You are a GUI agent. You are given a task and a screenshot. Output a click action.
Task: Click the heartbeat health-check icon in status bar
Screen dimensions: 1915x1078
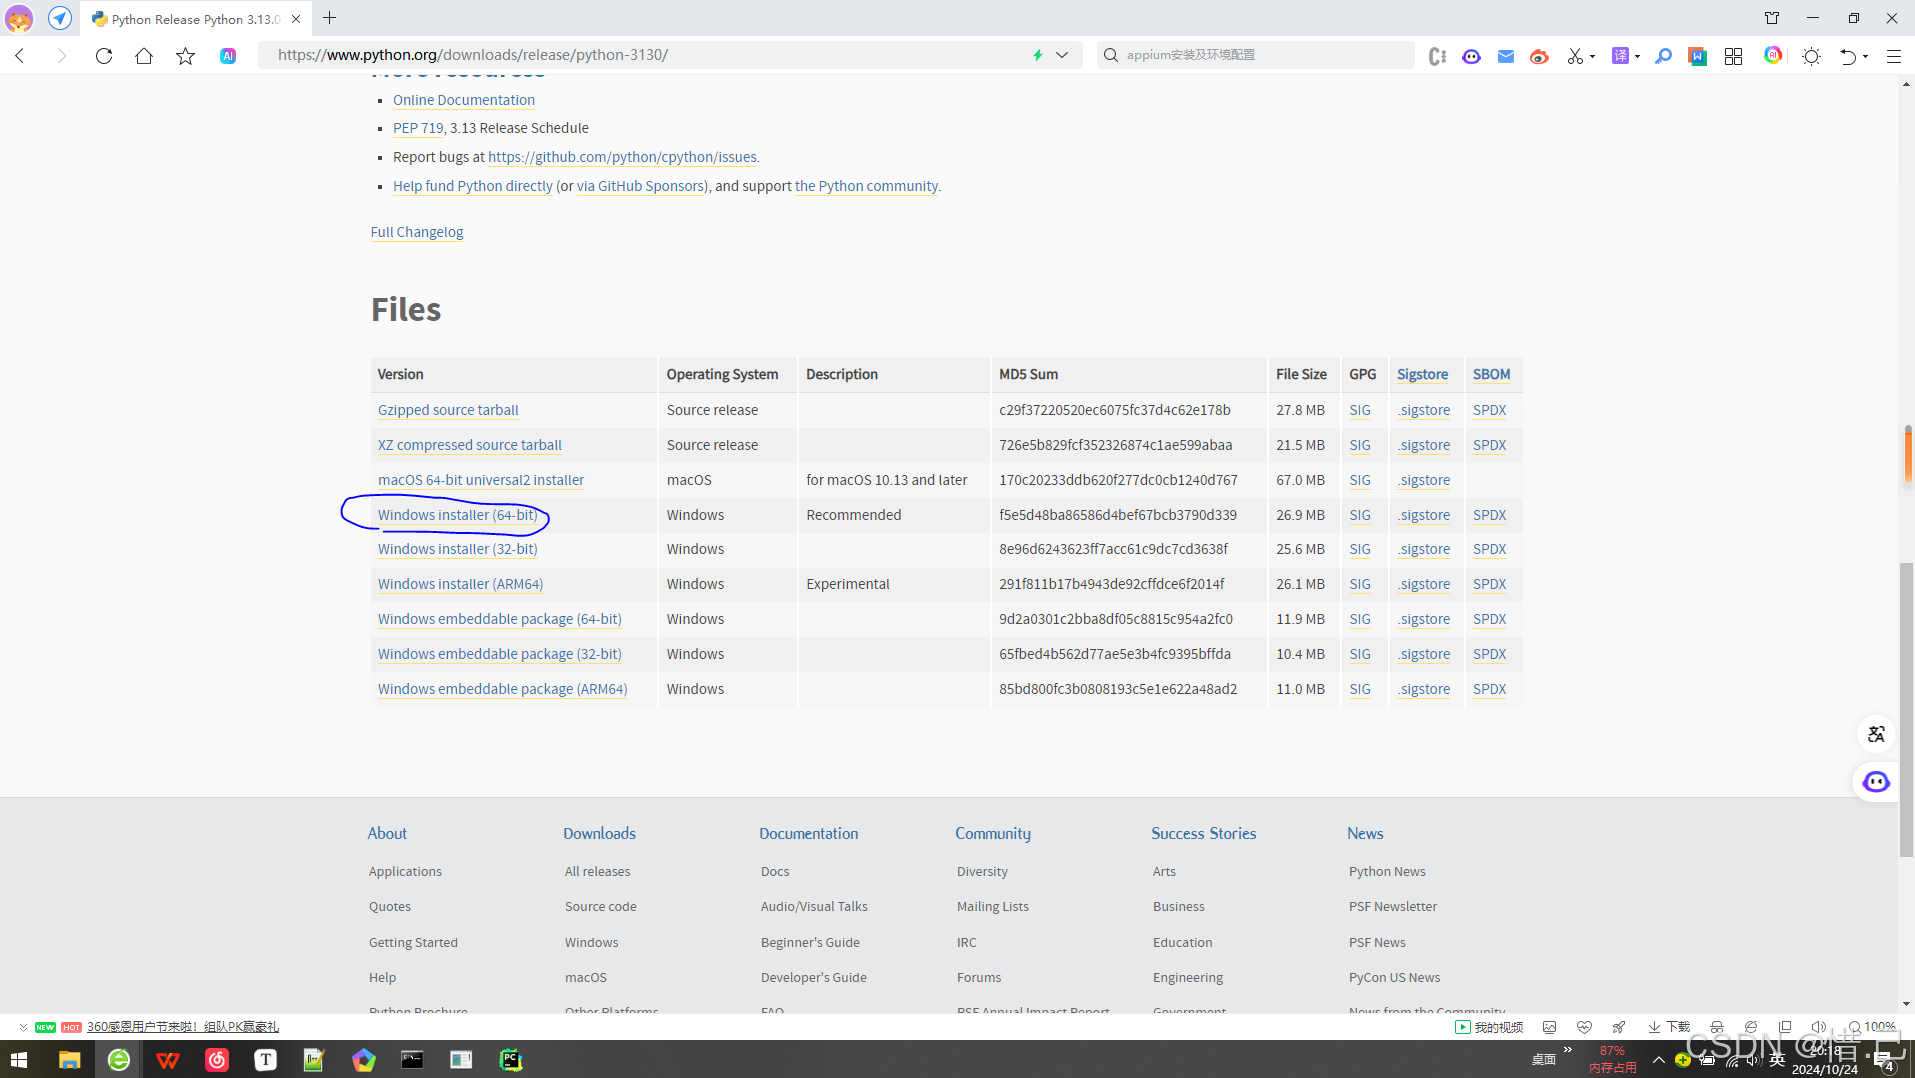click(1584, 1027)
